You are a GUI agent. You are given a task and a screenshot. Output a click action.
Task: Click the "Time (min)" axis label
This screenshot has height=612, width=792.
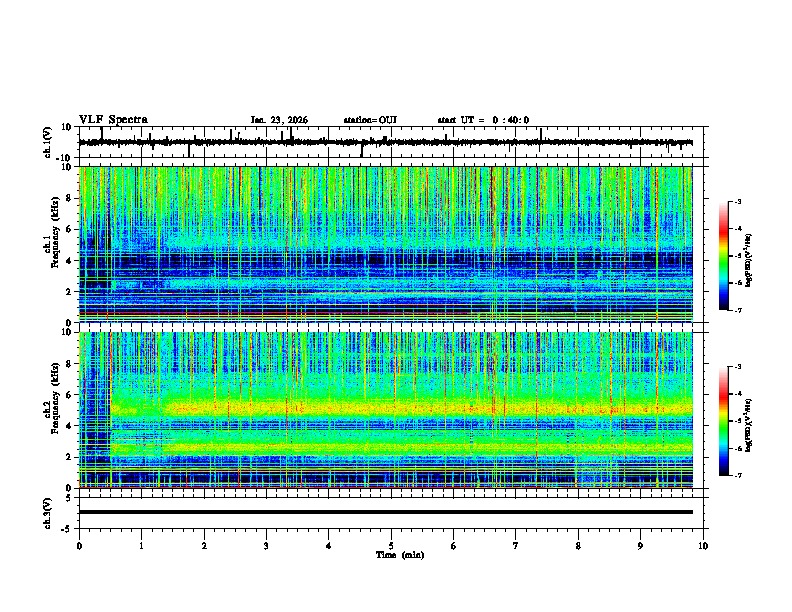coord(400,555)
